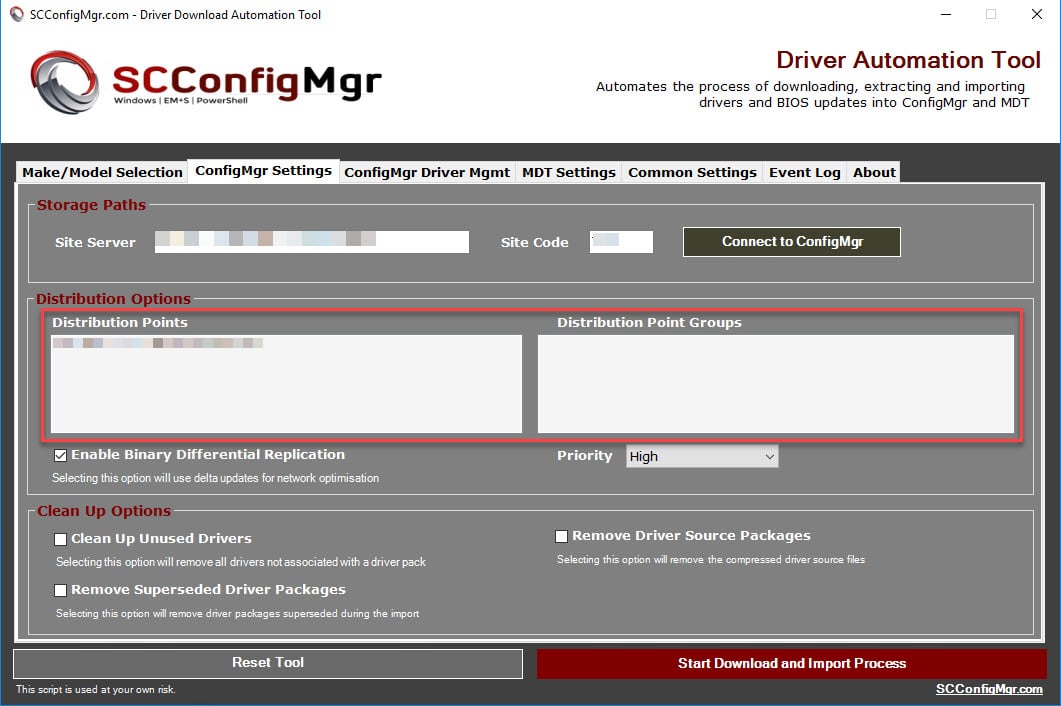Open the Priority dropdown showing High
This screenshot has width=1061, height=706.
702,456
